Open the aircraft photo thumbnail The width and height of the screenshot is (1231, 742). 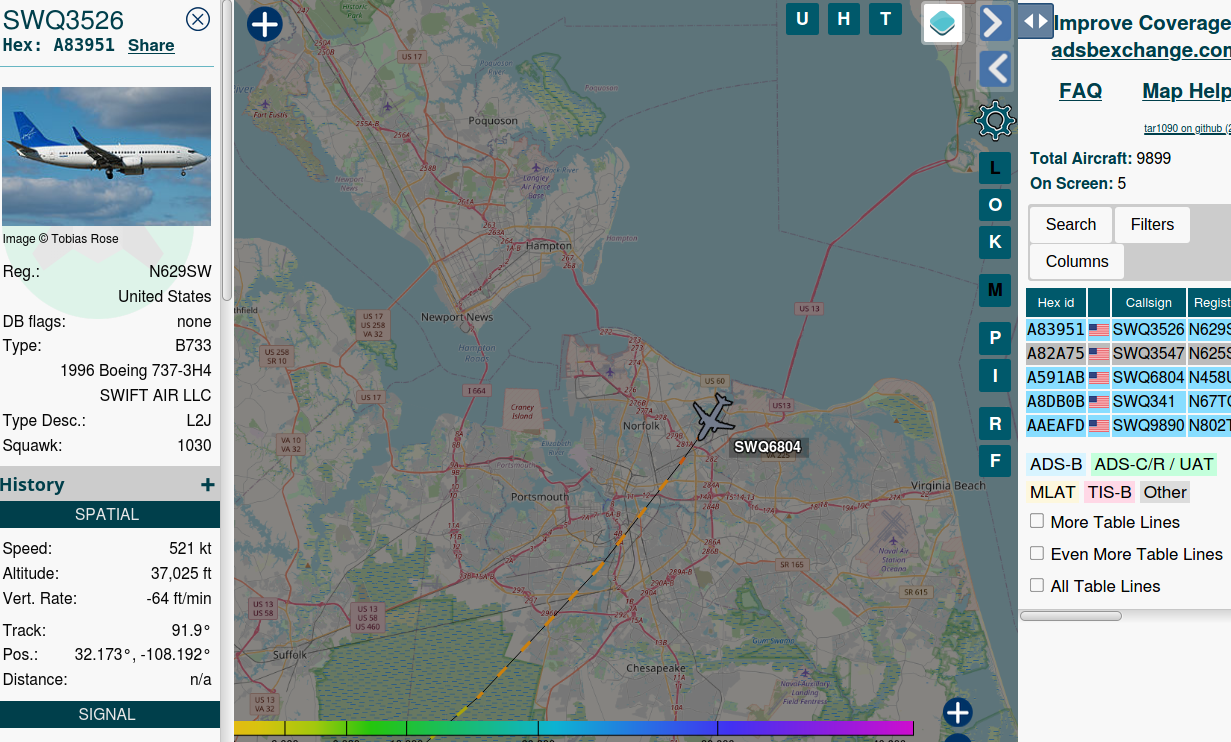(106, 156)
